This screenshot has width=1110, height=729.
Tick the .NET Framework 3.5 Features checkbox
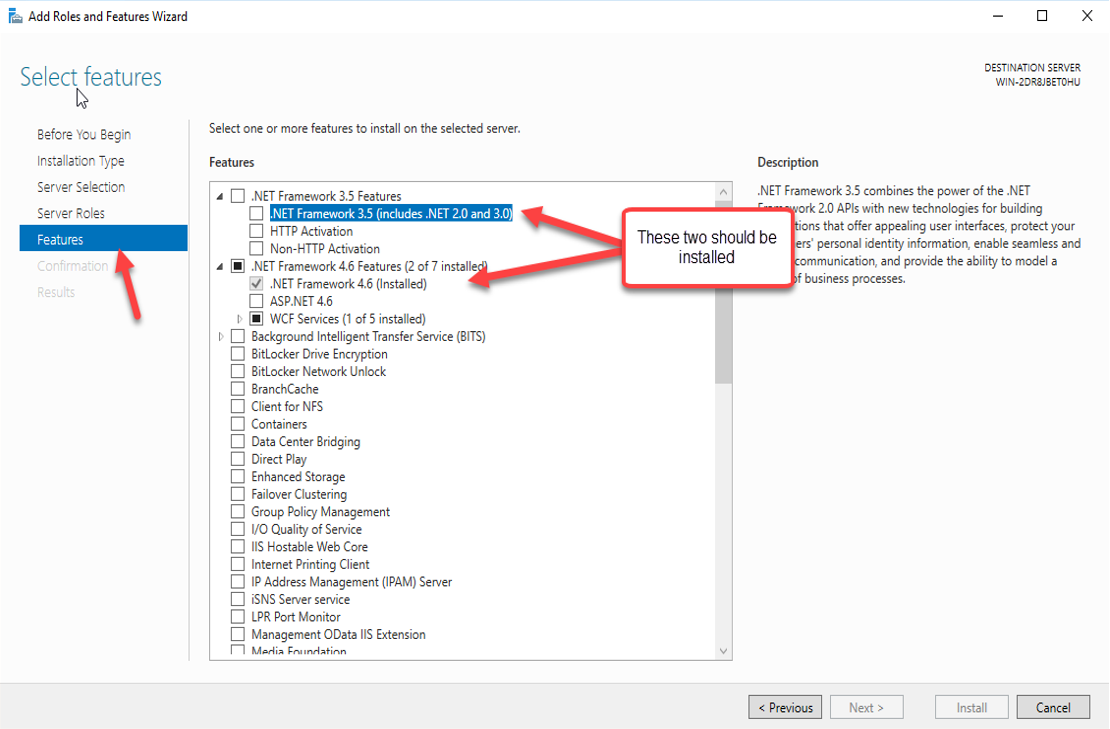[238, 196]
